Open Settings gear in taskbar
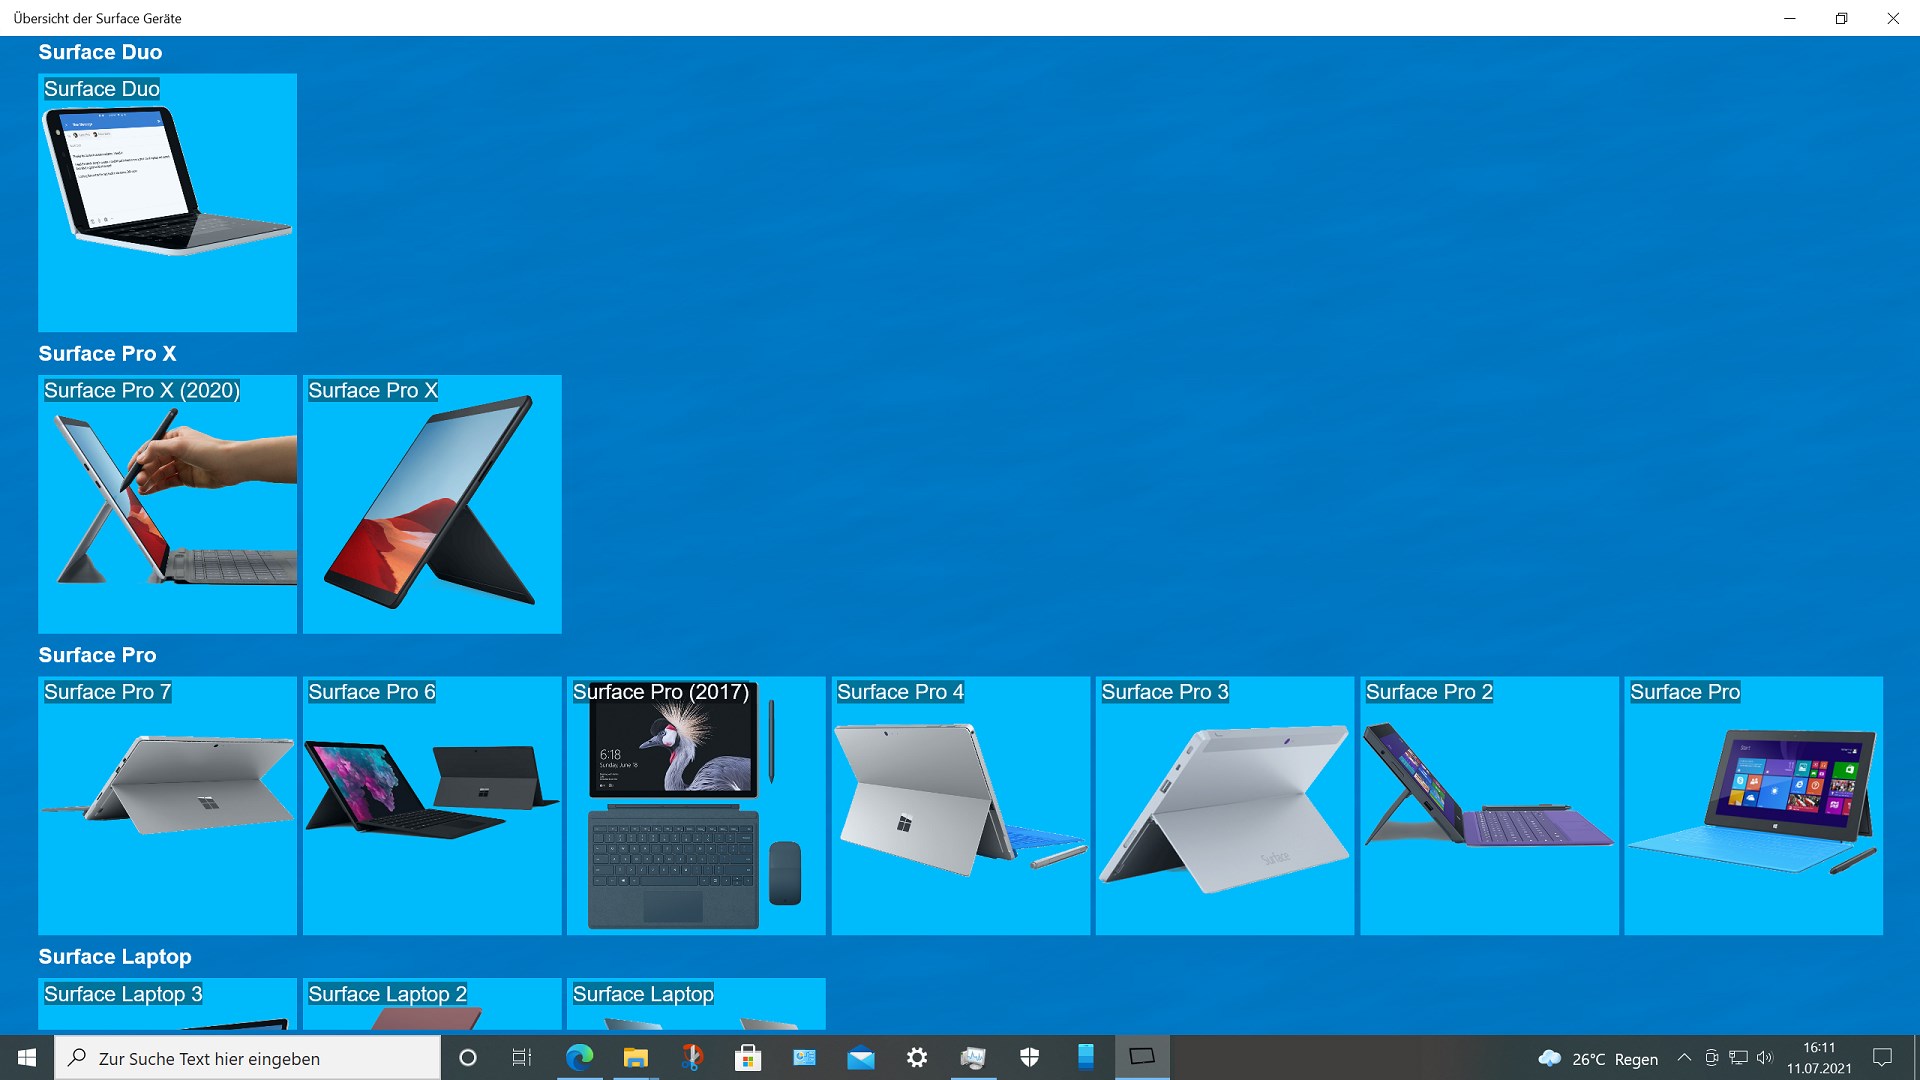 point(916,1058)
